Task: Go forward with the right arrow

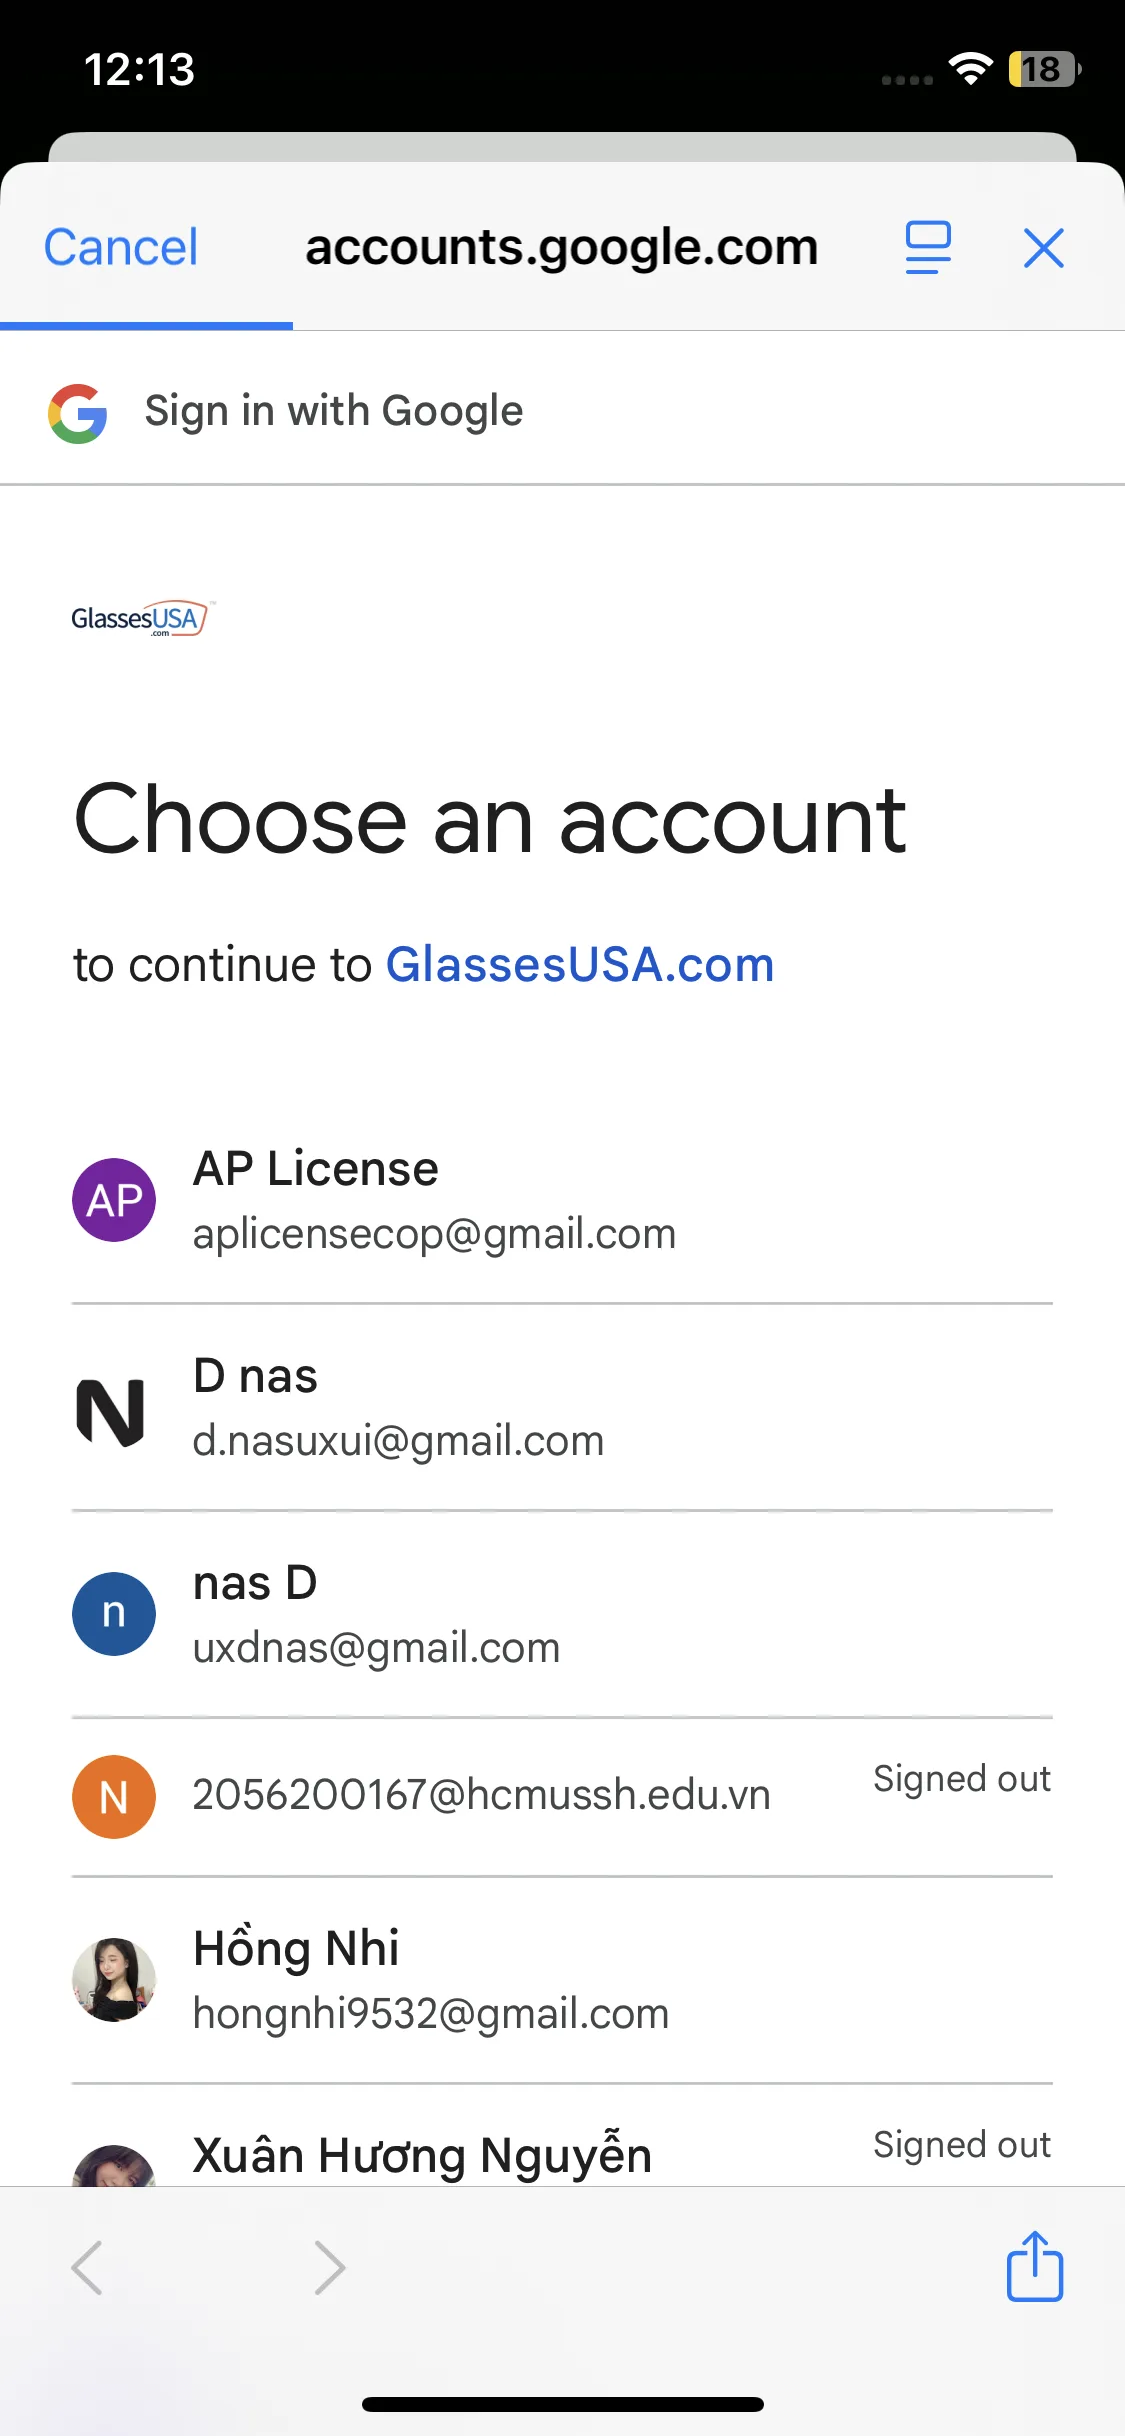Action: [x=329, y=2267]
